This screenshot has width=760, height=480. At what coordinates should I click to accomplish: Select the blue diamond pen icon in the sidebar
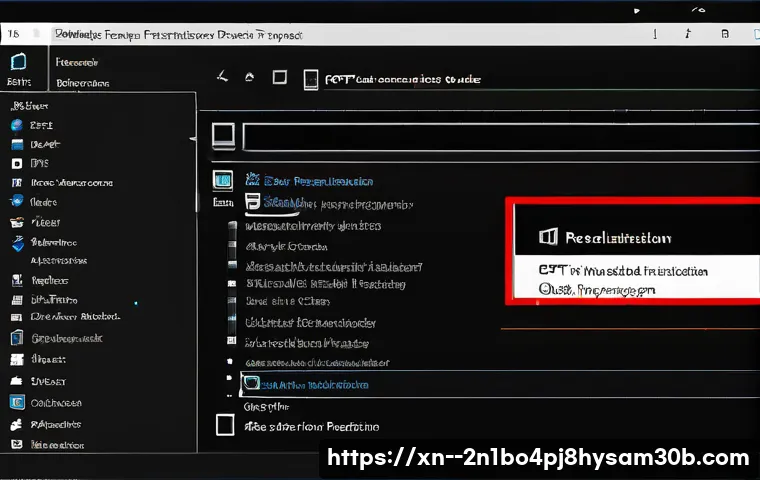pos(18,243)
